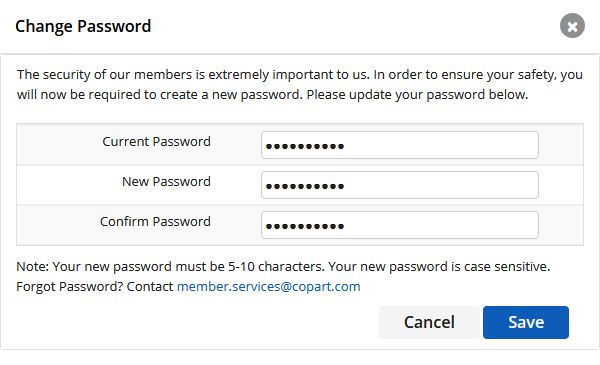Screen dimensions: 600x365
Task: Select the New Password label
Action: coord(166,181)
